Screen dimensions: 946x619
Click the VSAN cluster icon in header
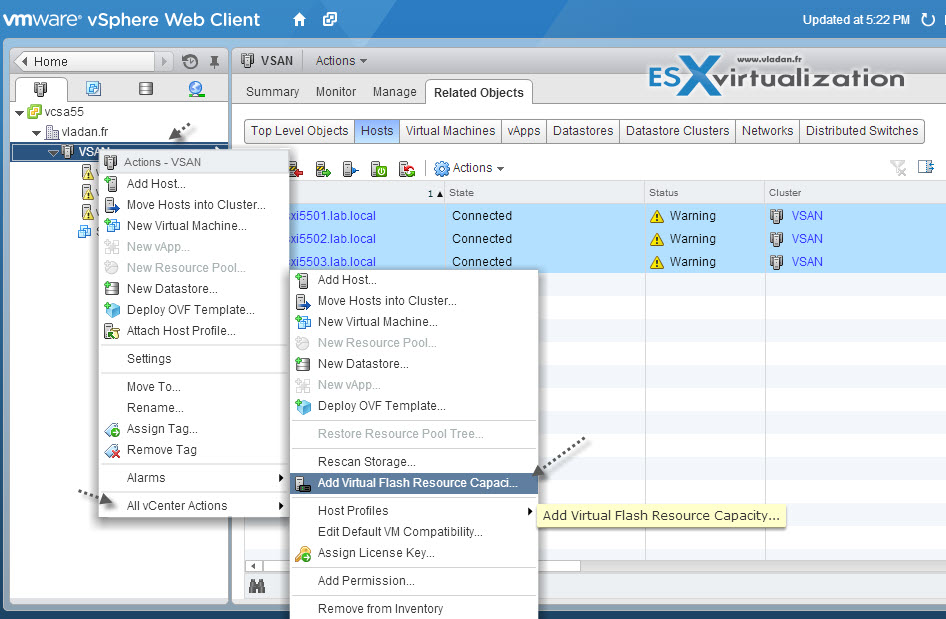tap(247, 60)
